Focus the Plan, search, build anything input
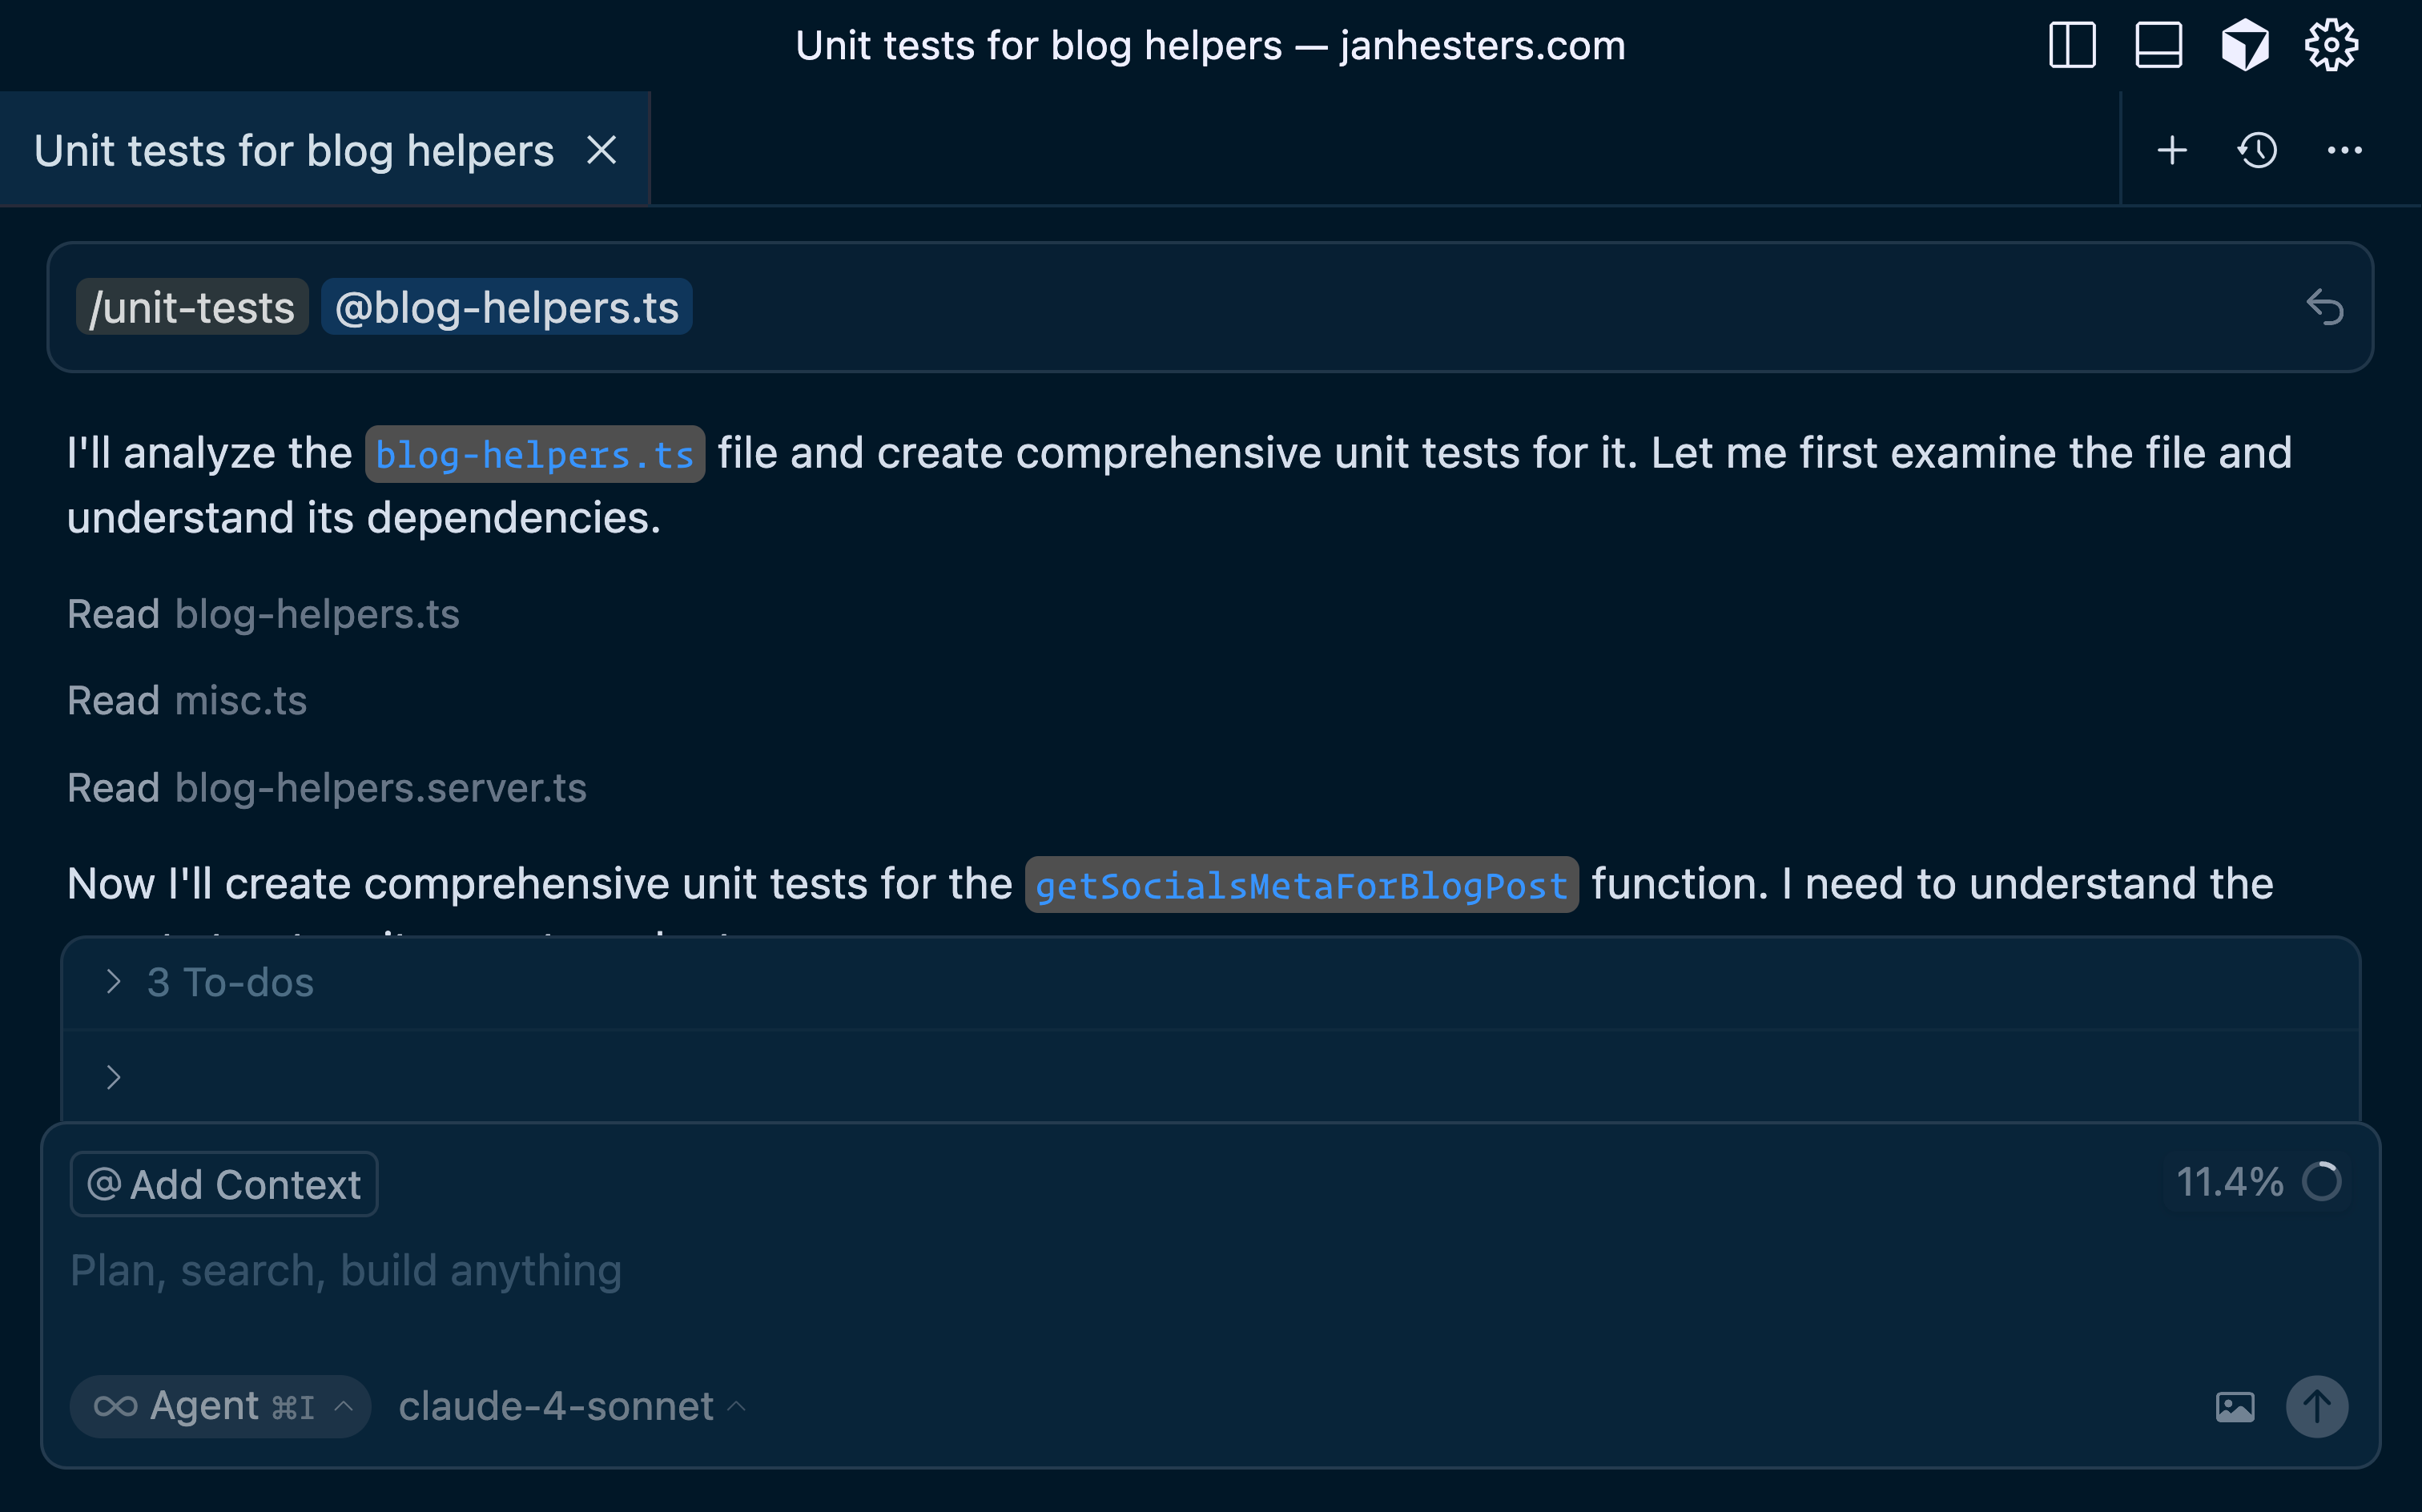The height and width of the screenshot is (1512, 2422). click(700, 1271)
